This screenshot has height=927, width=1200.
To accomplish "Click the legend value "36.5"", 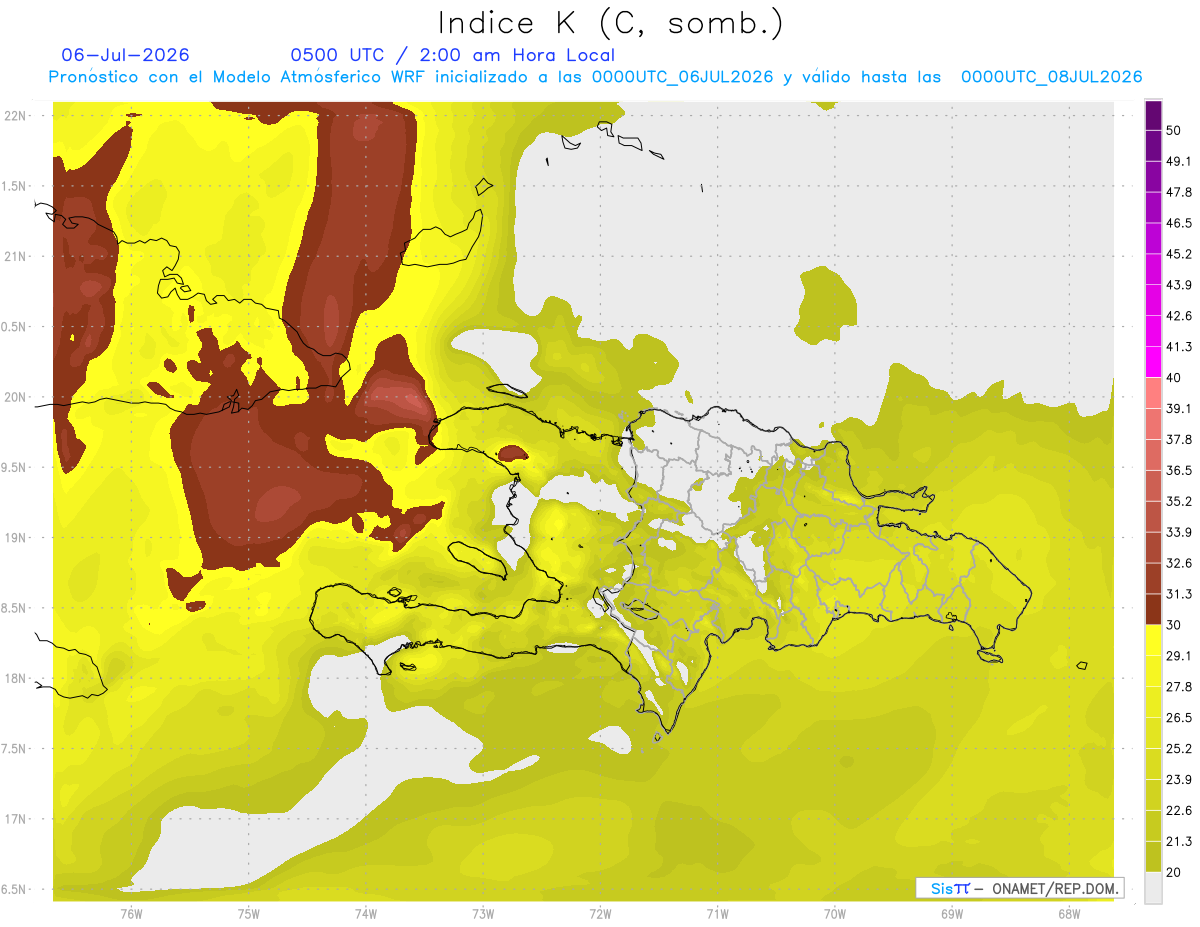I will (x=1179, y=470).
